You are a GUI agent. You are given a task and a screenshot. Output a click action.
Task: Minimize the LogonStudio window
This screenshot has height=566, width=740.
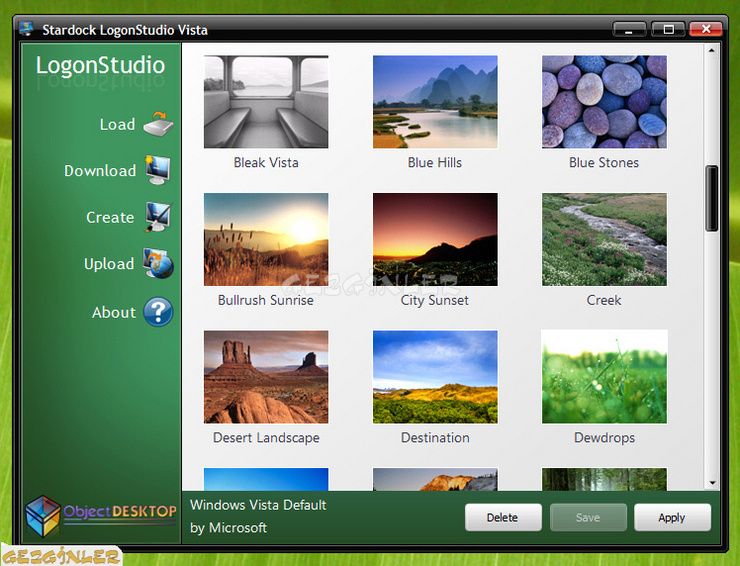tap(630, 29)
